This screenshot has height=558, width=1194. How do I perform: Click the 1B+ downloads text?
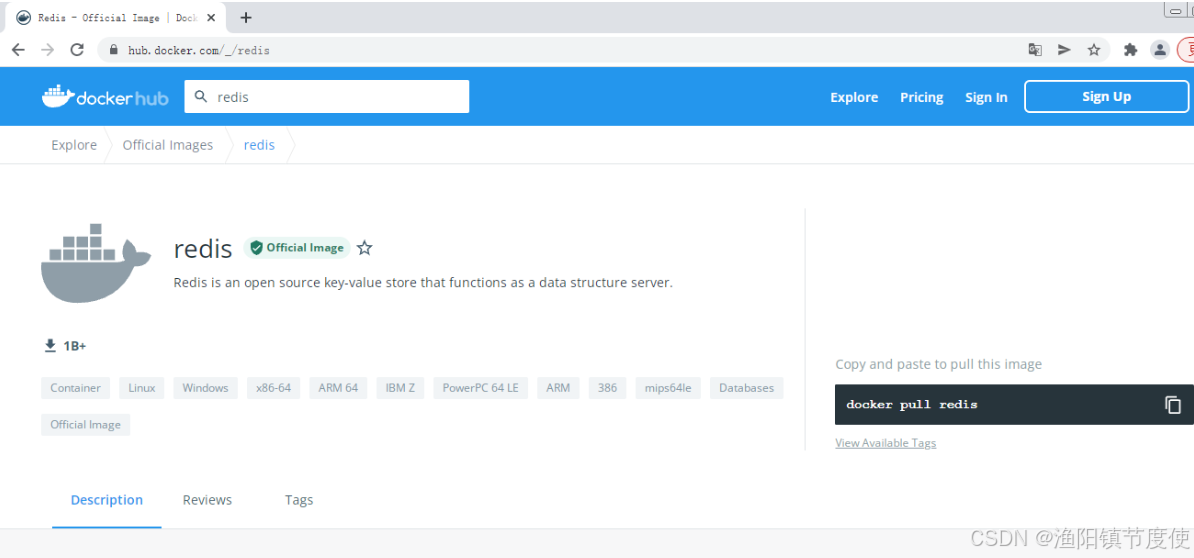point(75,346)
